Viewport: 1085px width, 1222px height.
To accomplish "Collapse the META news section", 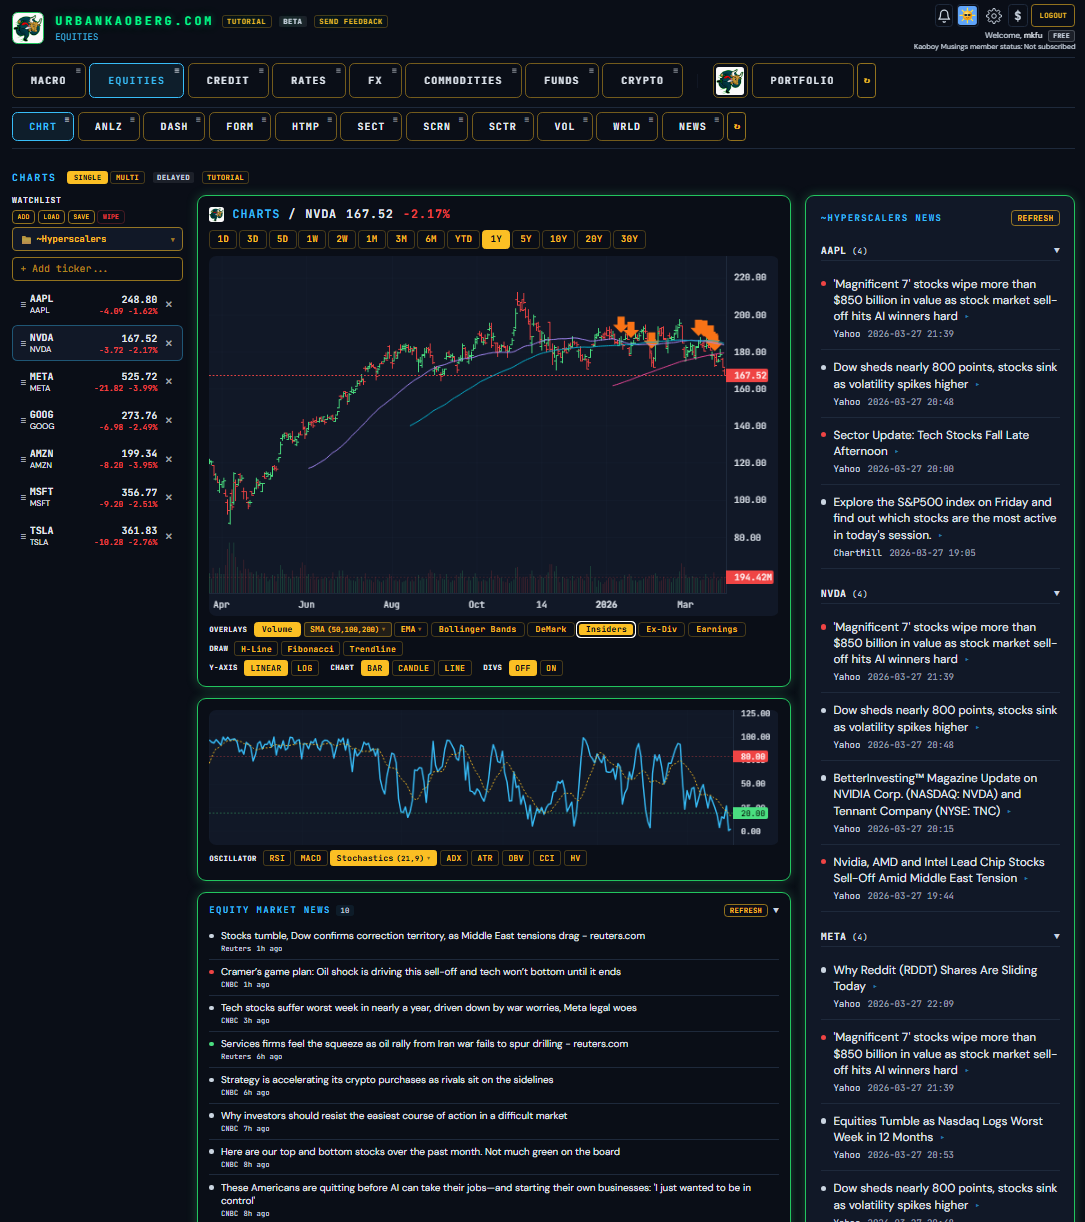I will coord(1057,937).
